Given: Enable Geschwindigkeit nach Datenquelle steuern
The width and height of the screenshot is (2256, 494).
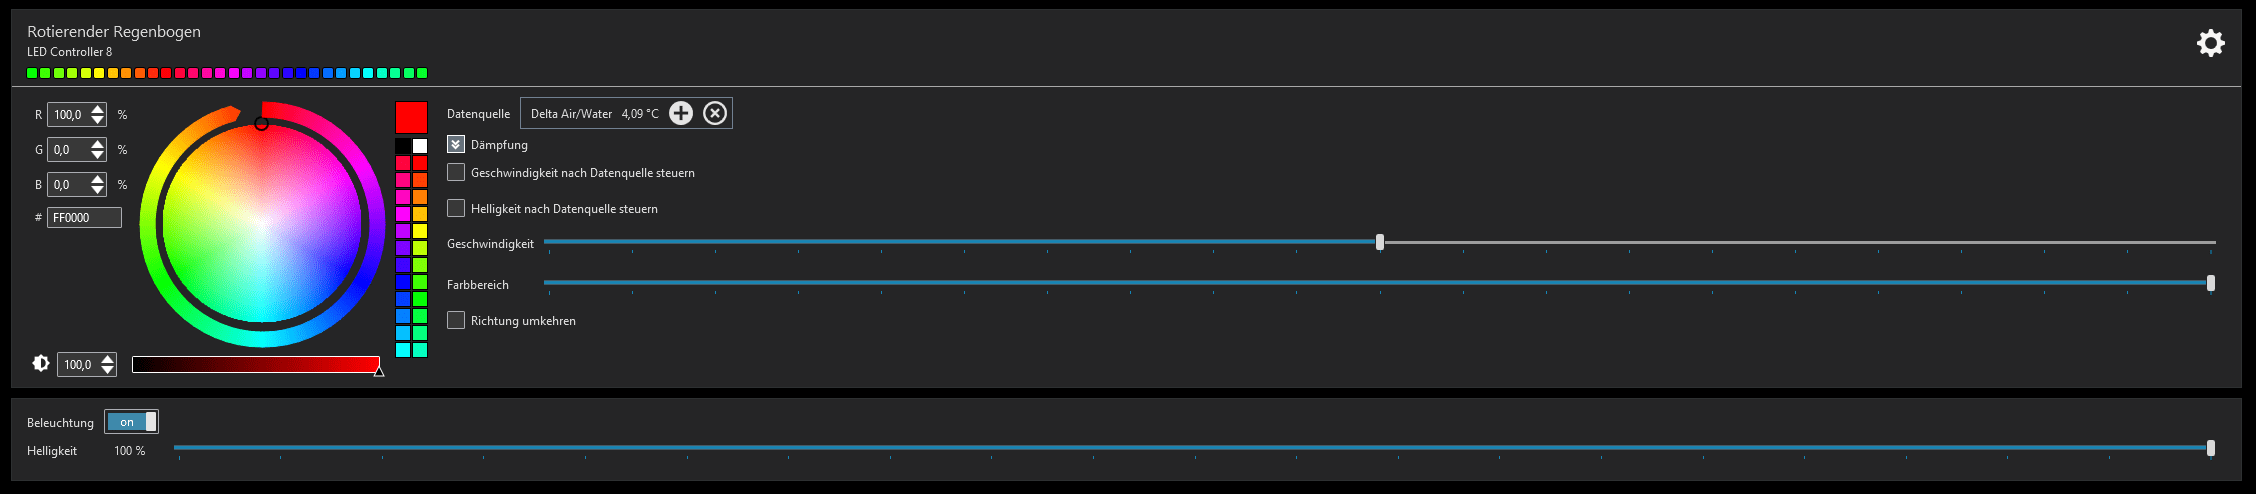Looking at the screenshot, I should (456, 172).
